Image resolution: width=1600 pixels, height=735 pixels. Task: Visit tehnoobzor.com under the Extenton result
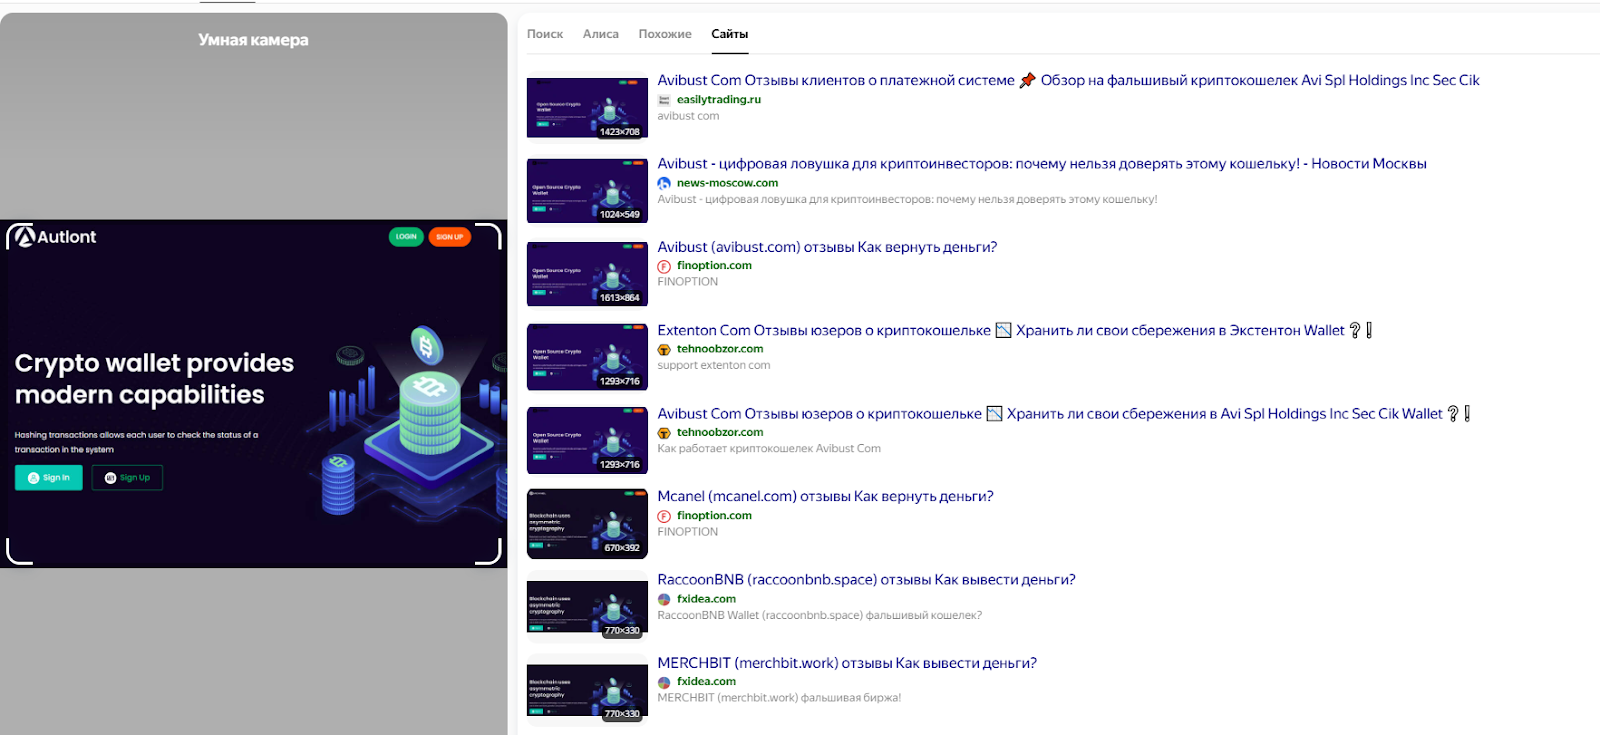click(x=720, y=349)
